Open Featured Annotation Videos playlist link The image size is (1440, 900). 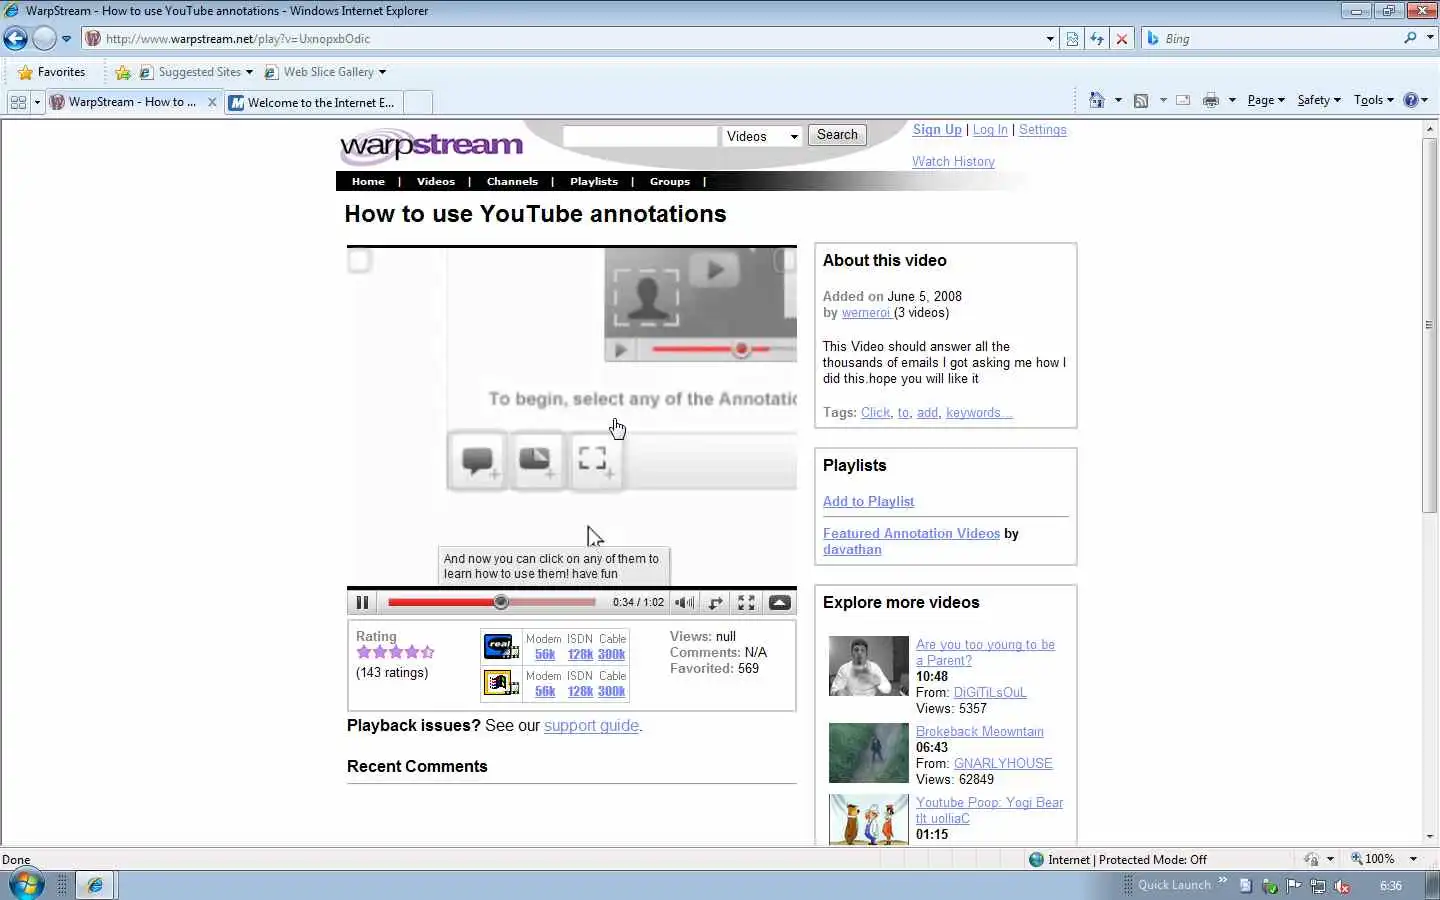click(911, 534)
